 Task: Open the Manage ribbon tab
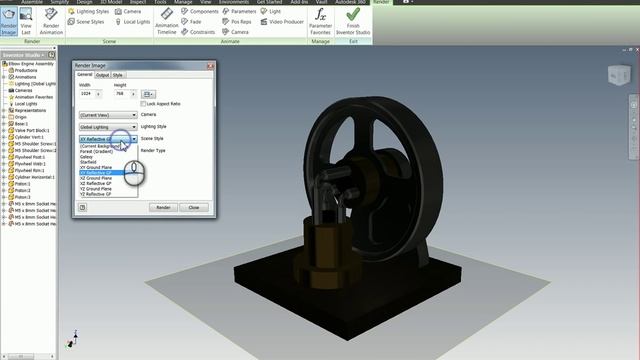pos(183,2)
